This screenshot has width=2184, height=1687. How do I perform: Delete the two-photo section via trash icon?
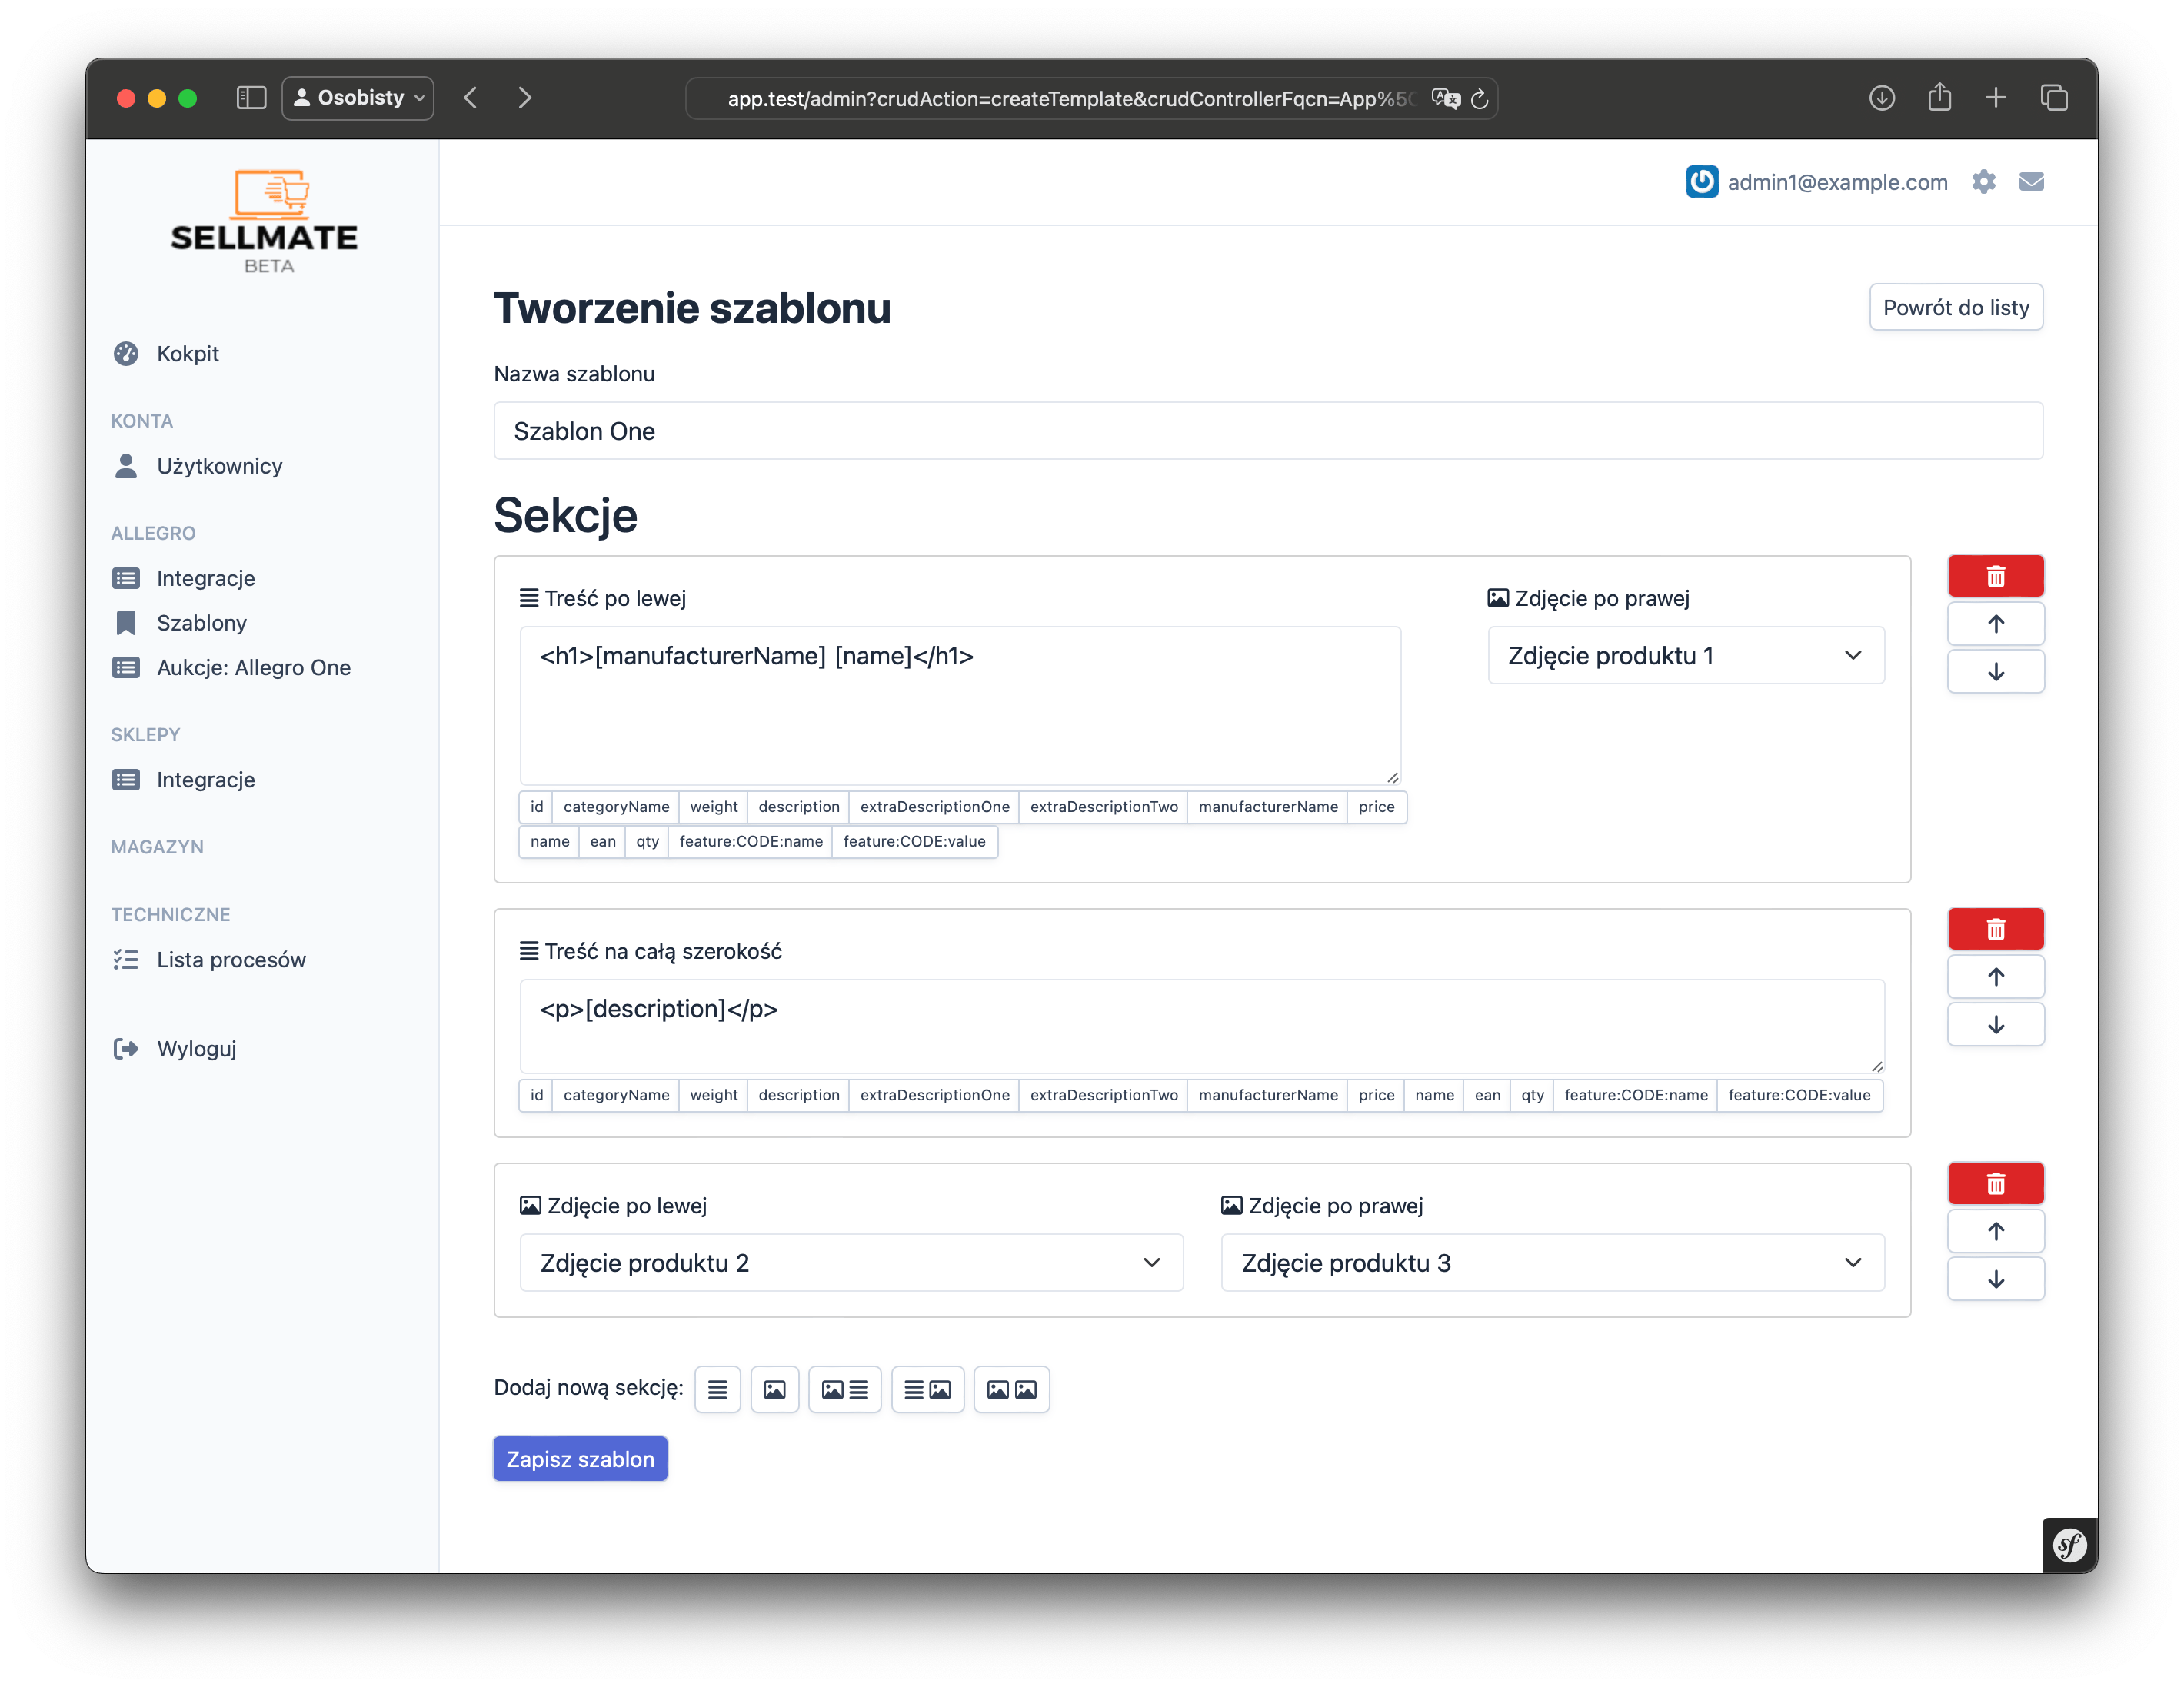click(x=1995, y=1184)
